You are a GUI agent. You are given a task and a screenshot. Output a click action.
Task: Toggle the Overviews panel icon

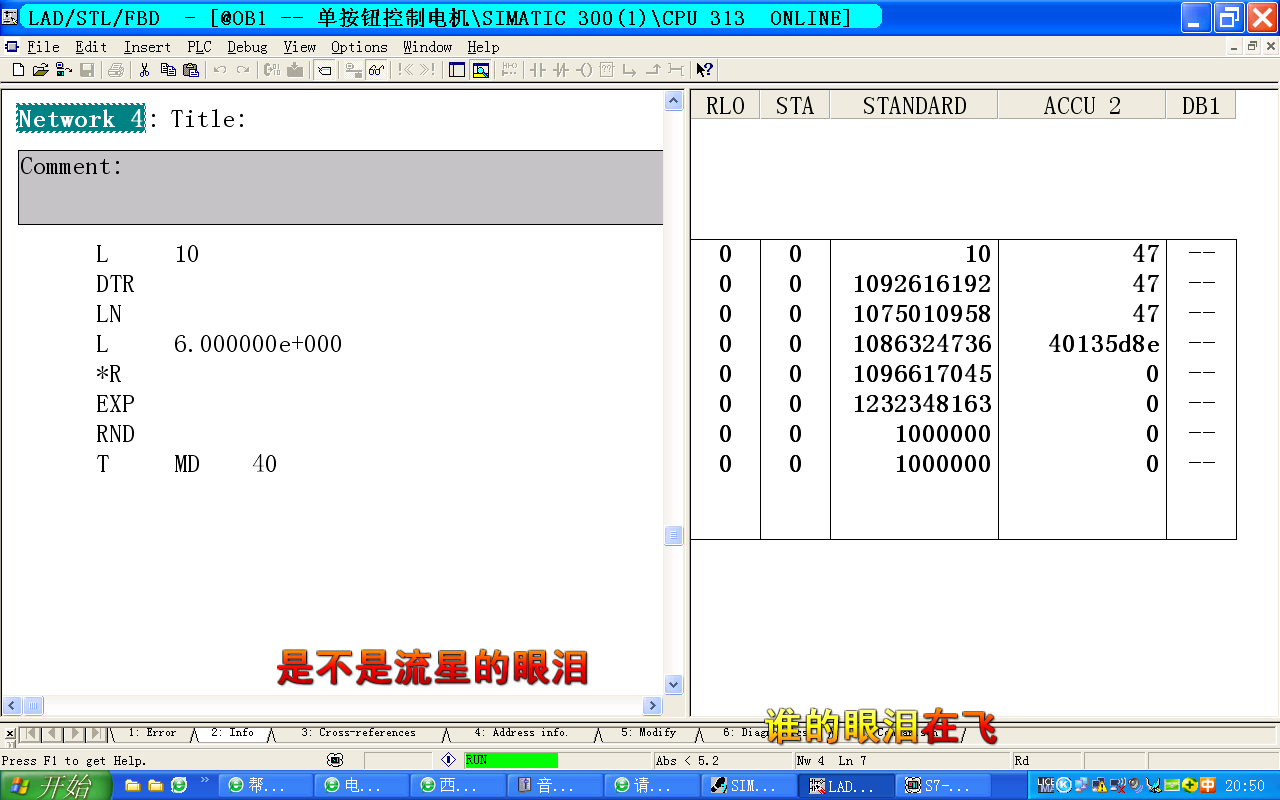(x=457, y=70)
